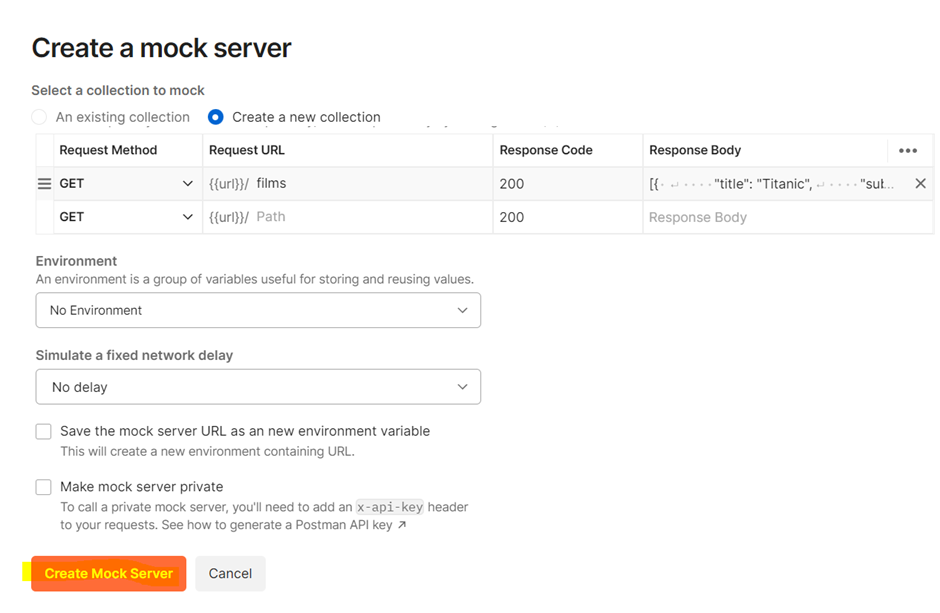Enable saving mock server URL as environment variable
The image size is (940, 613).
[44, 432]
